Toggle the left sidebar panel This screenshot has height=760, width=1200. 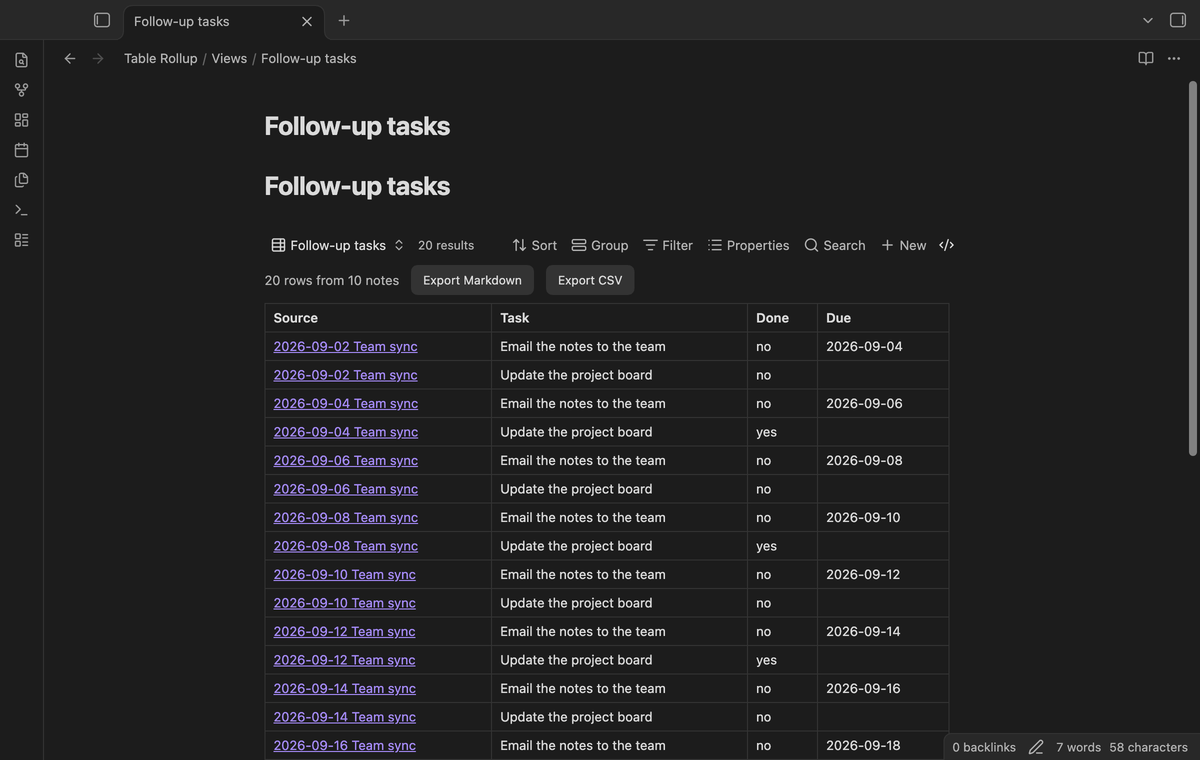click(102, 20)
